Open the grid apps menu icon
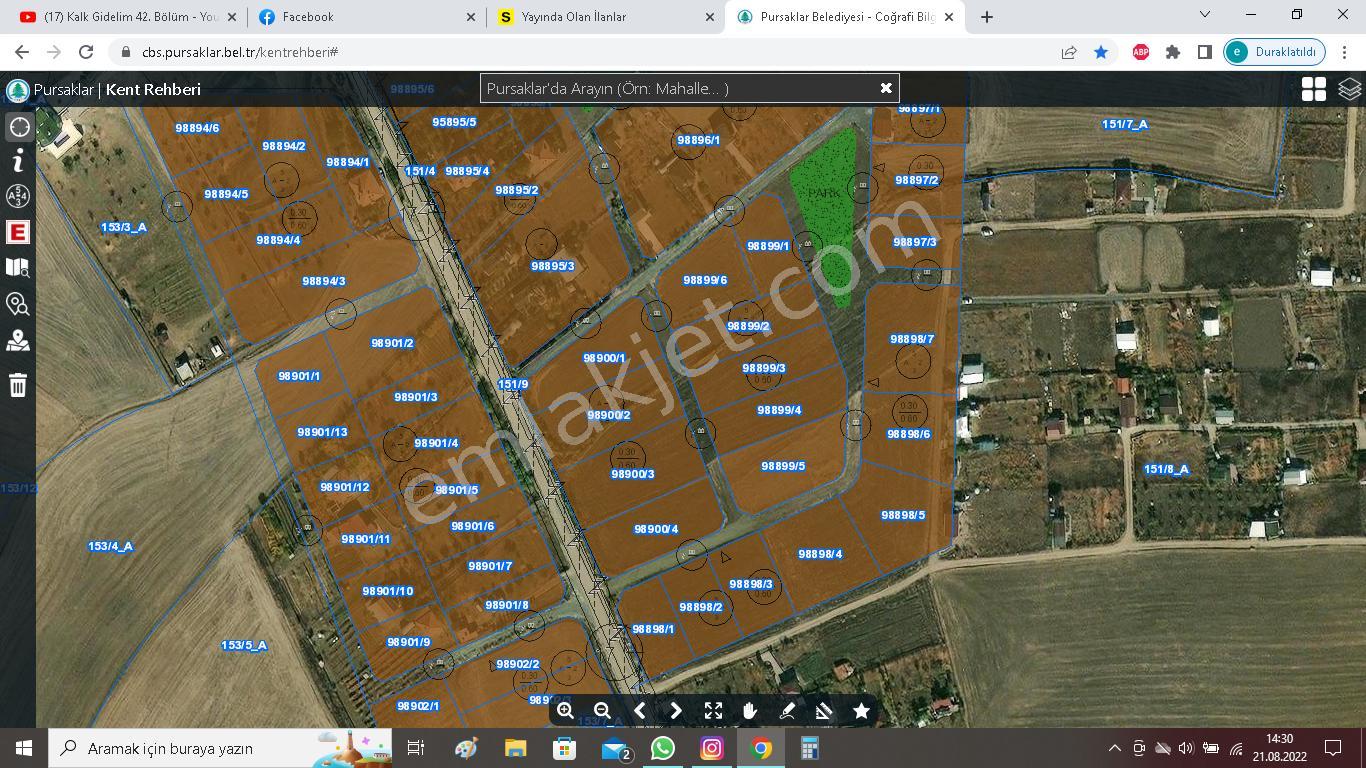The image size is (1366, 768). [1314, 89]
